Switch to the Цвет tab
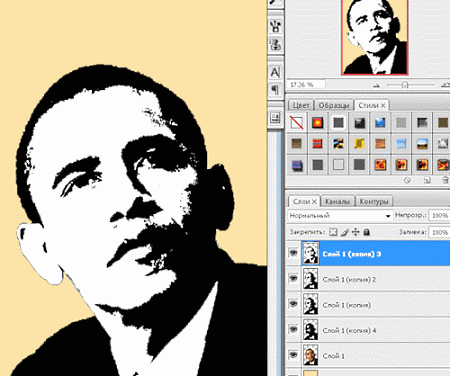450x376 pixels. [x=301, y=105]
